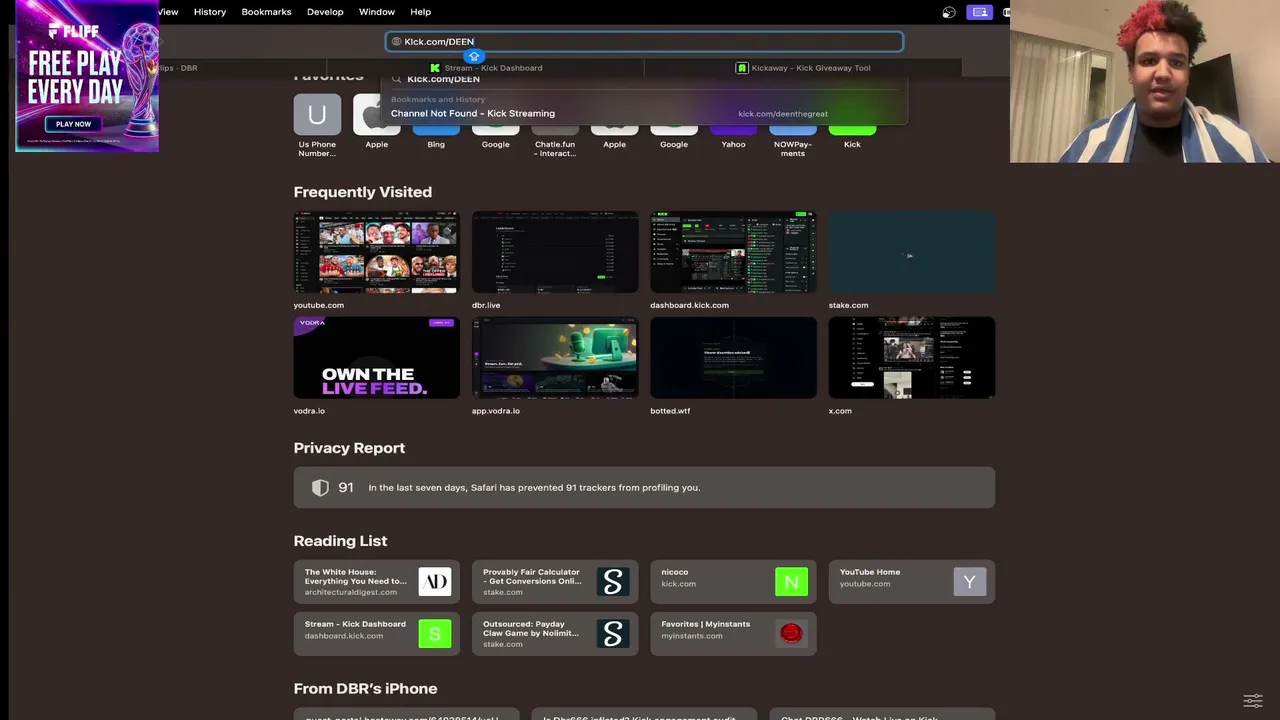Open the Privacy Report trackers summary

[644, 488]
